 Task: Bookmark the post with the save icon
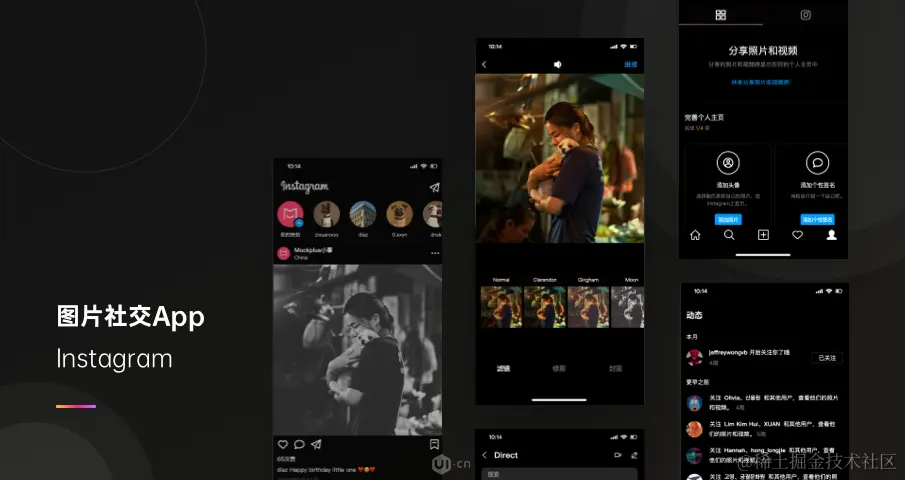pos(434,444)
